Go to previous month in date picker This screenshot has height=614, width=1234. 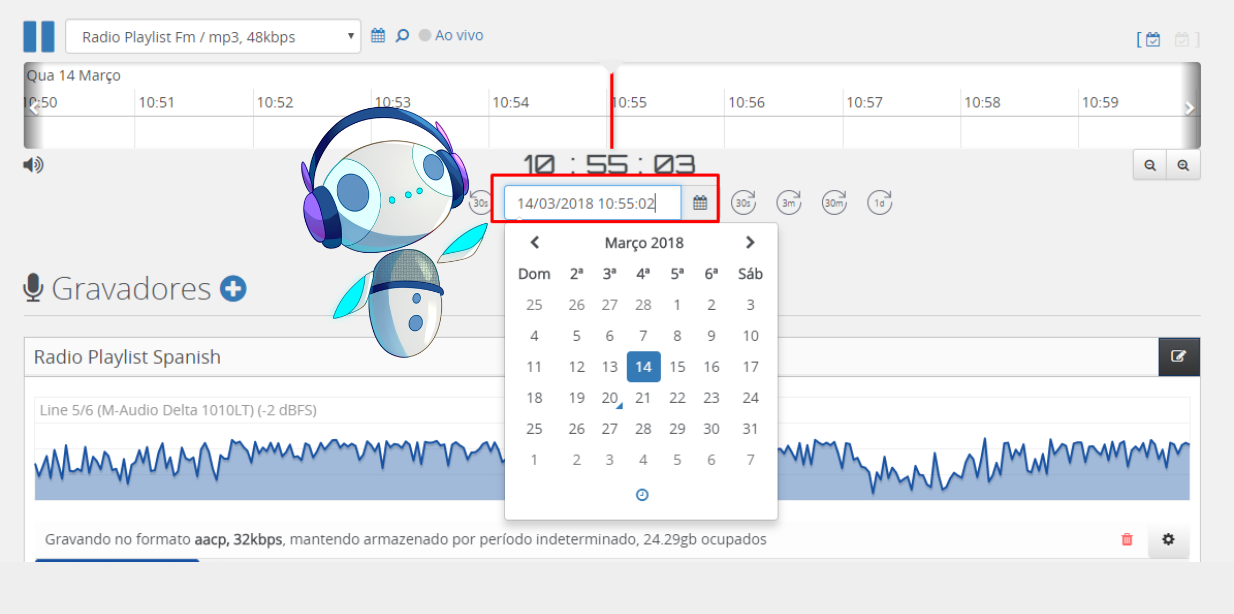pyautogui.click(x=535, y=242)
